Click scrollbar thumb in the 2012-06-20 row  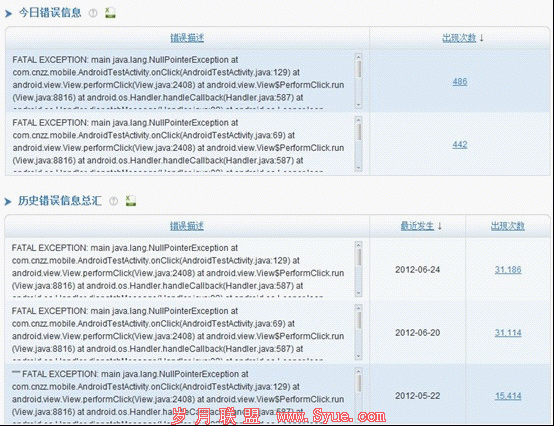point(358,320)
